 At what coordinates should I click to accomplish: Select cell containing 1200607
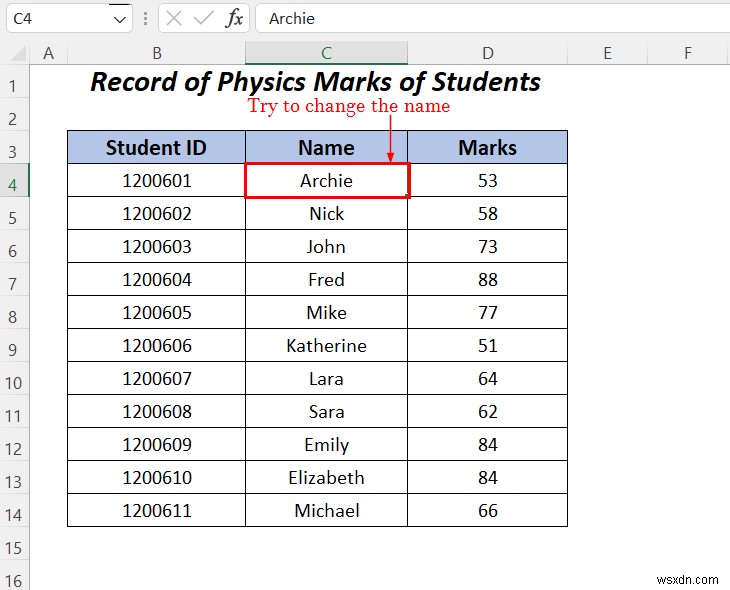coord(156,379)
